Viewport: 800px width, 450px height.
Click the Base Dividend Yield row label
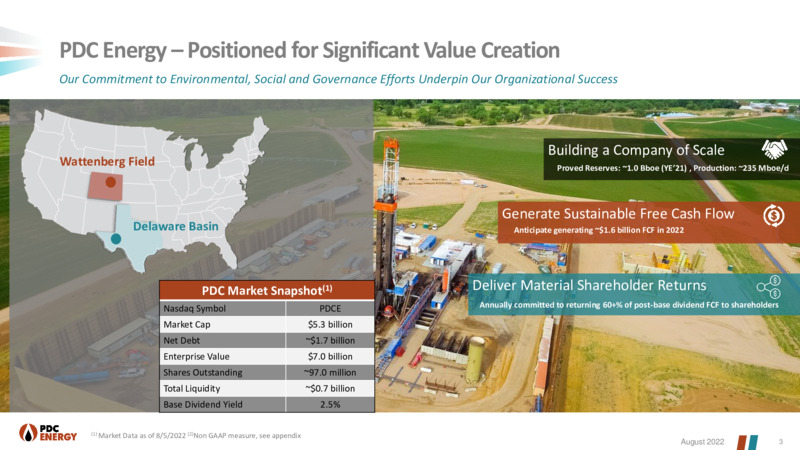(203, 404)
